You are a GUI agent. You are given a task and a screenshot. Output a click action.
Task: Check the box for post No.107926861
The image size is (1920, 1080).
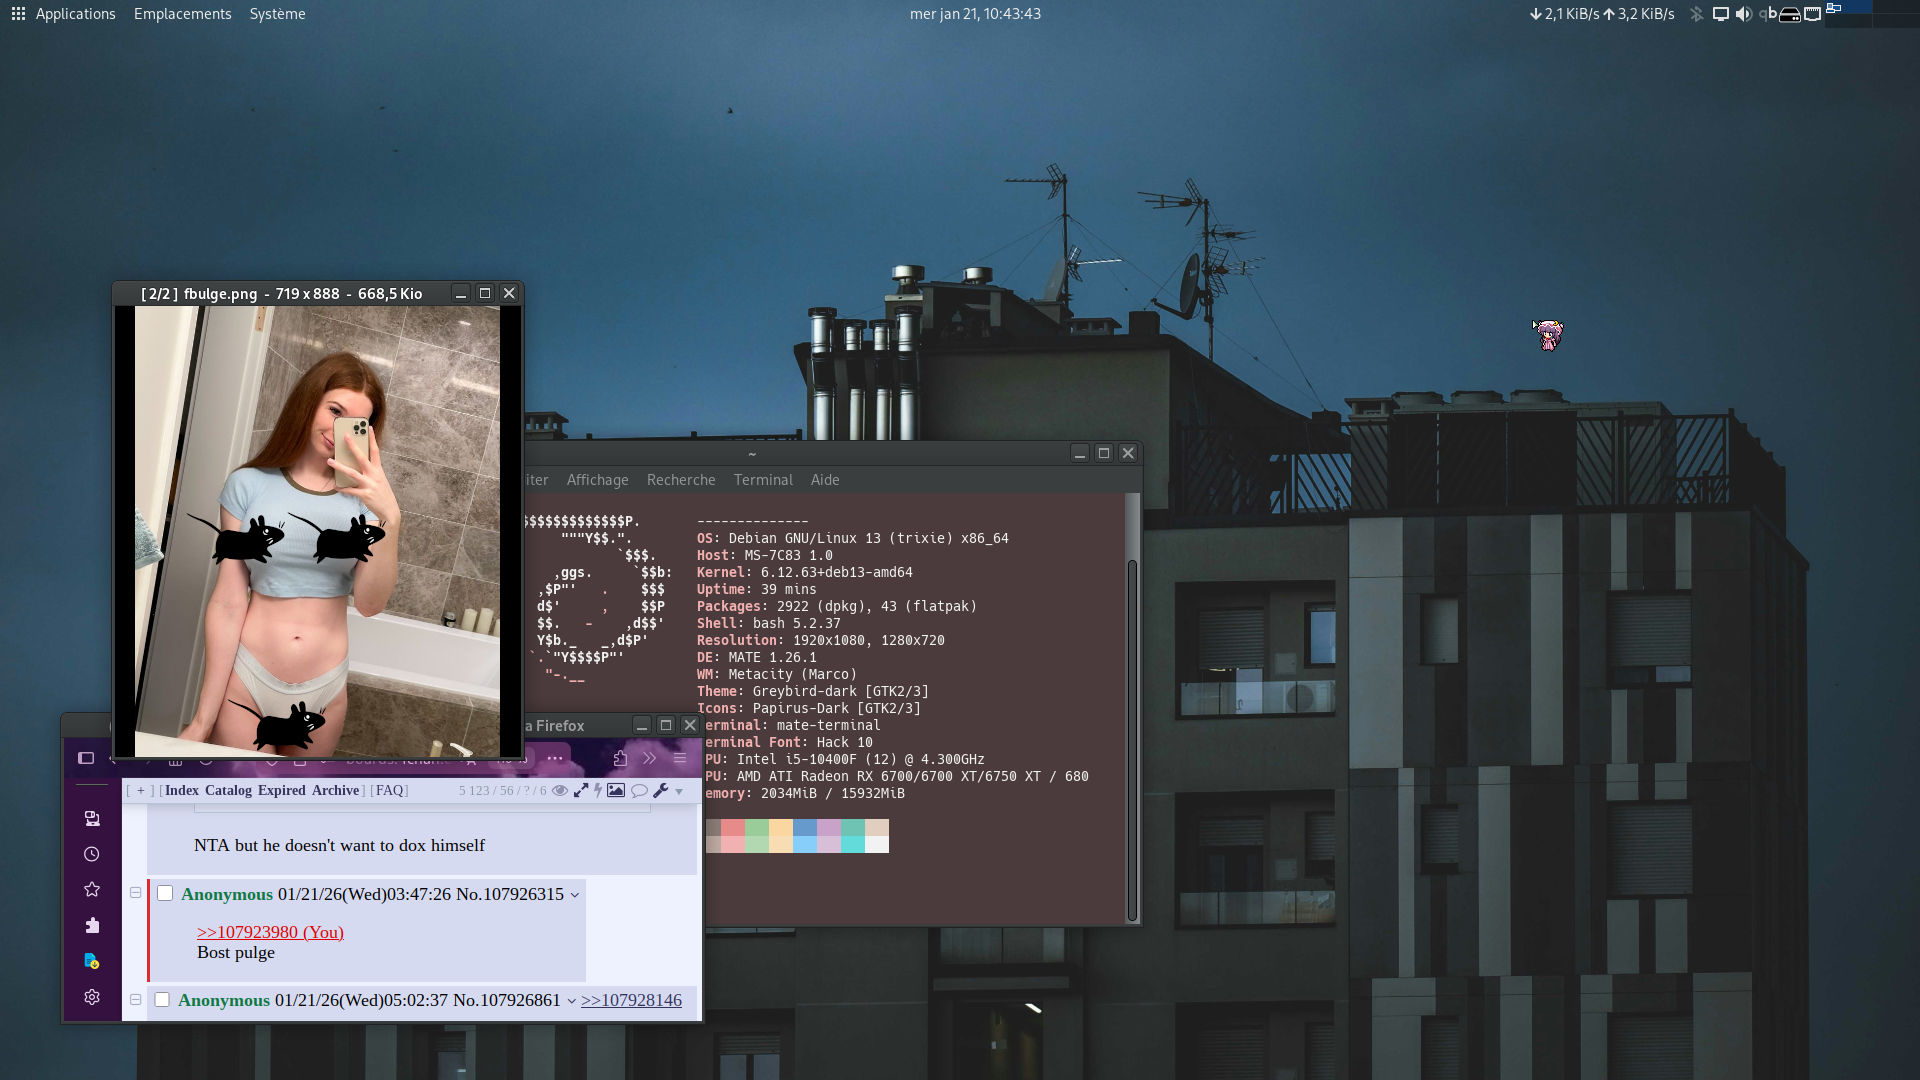coord(162,999)
